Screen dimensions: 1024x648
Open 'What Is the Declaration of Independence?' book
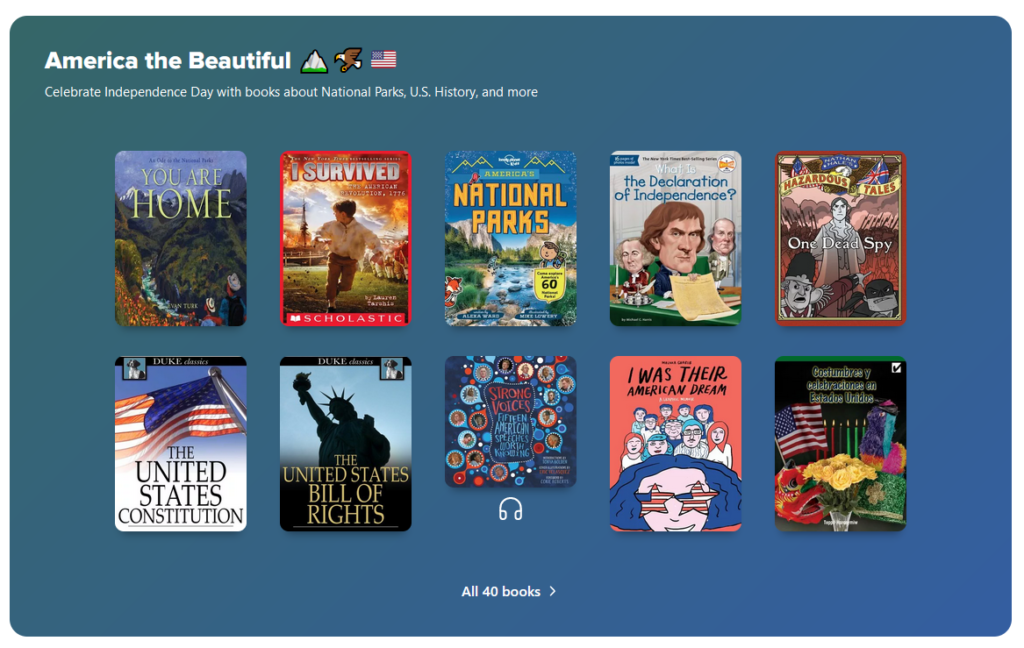pos(675,238)
